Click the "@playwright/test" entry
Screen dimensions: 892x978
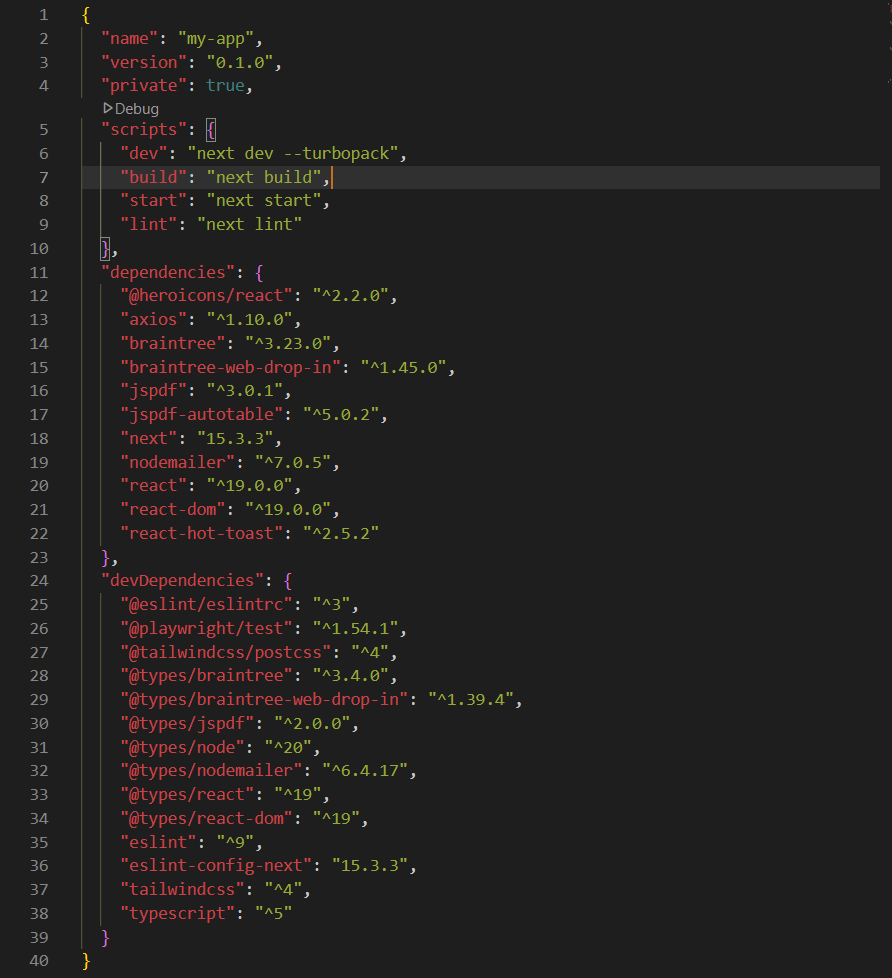(206, 628)
